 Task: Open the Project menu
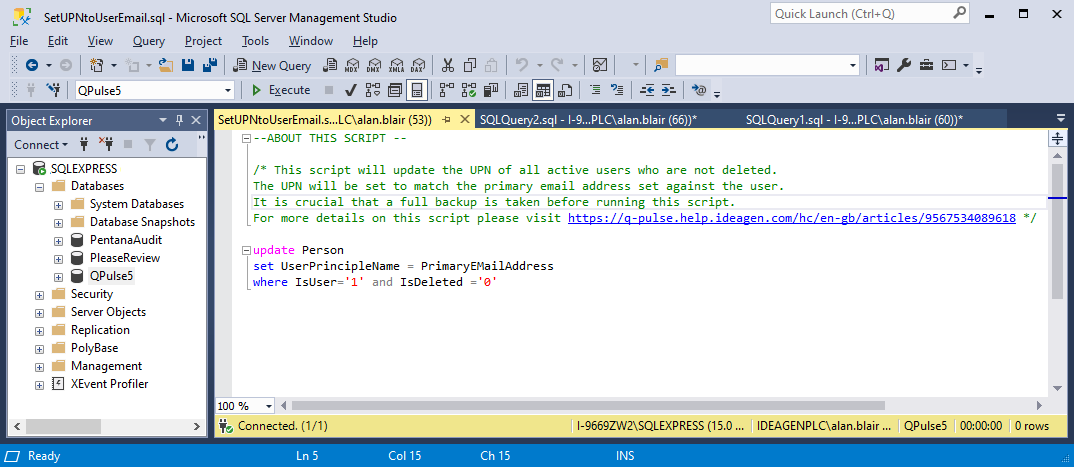coord(203,41)
